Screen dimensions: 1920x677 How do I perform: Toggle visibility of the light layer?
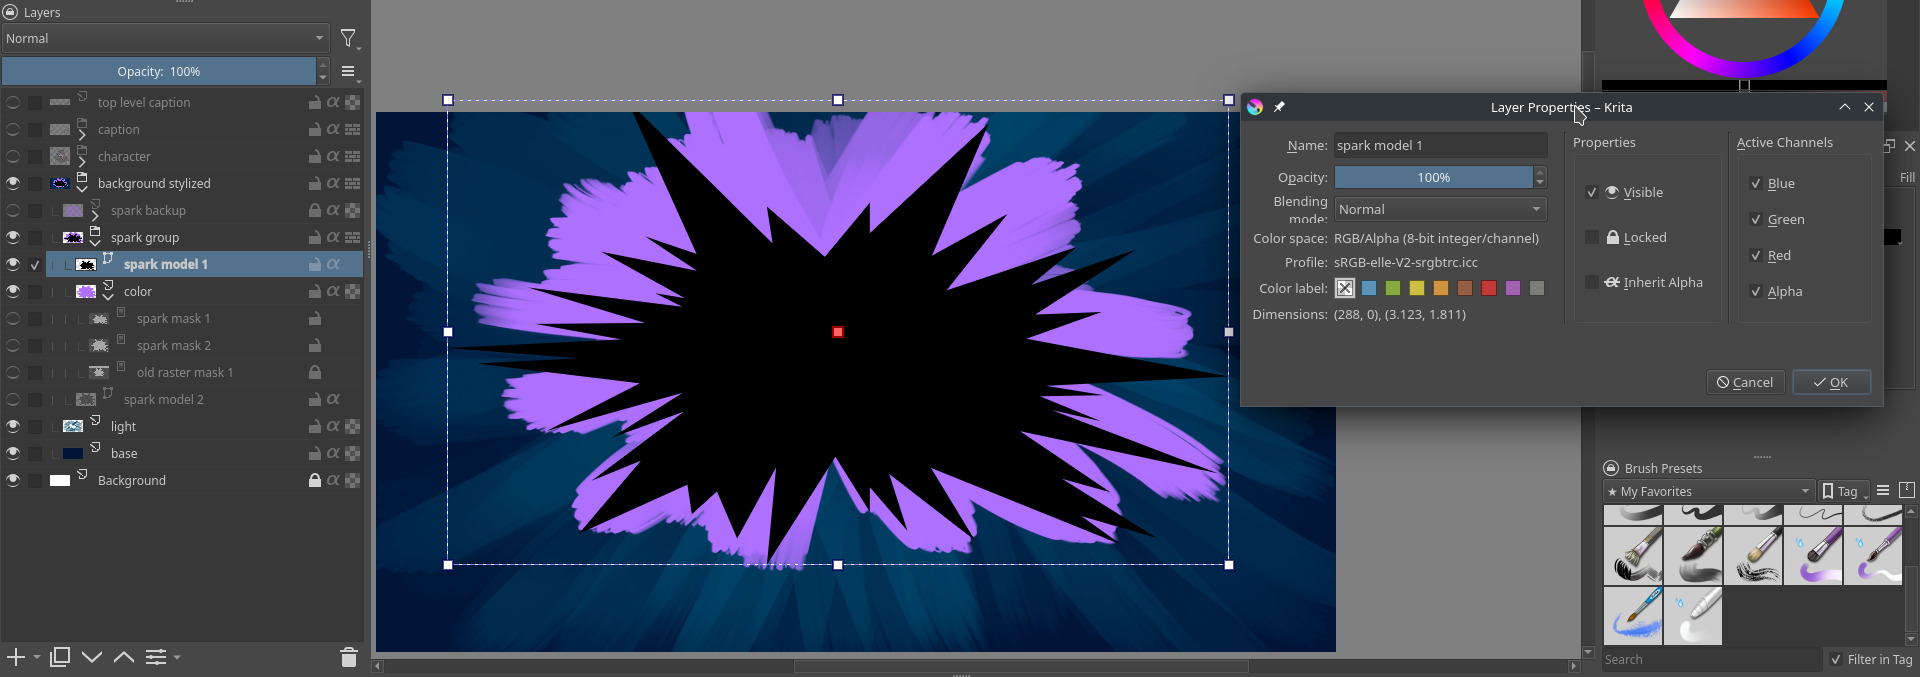click(13, 427)
